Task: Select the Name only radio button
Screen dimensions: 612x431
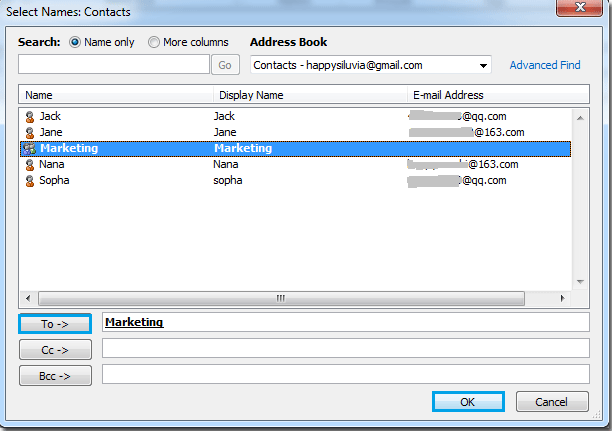Action: click(76, 42)
